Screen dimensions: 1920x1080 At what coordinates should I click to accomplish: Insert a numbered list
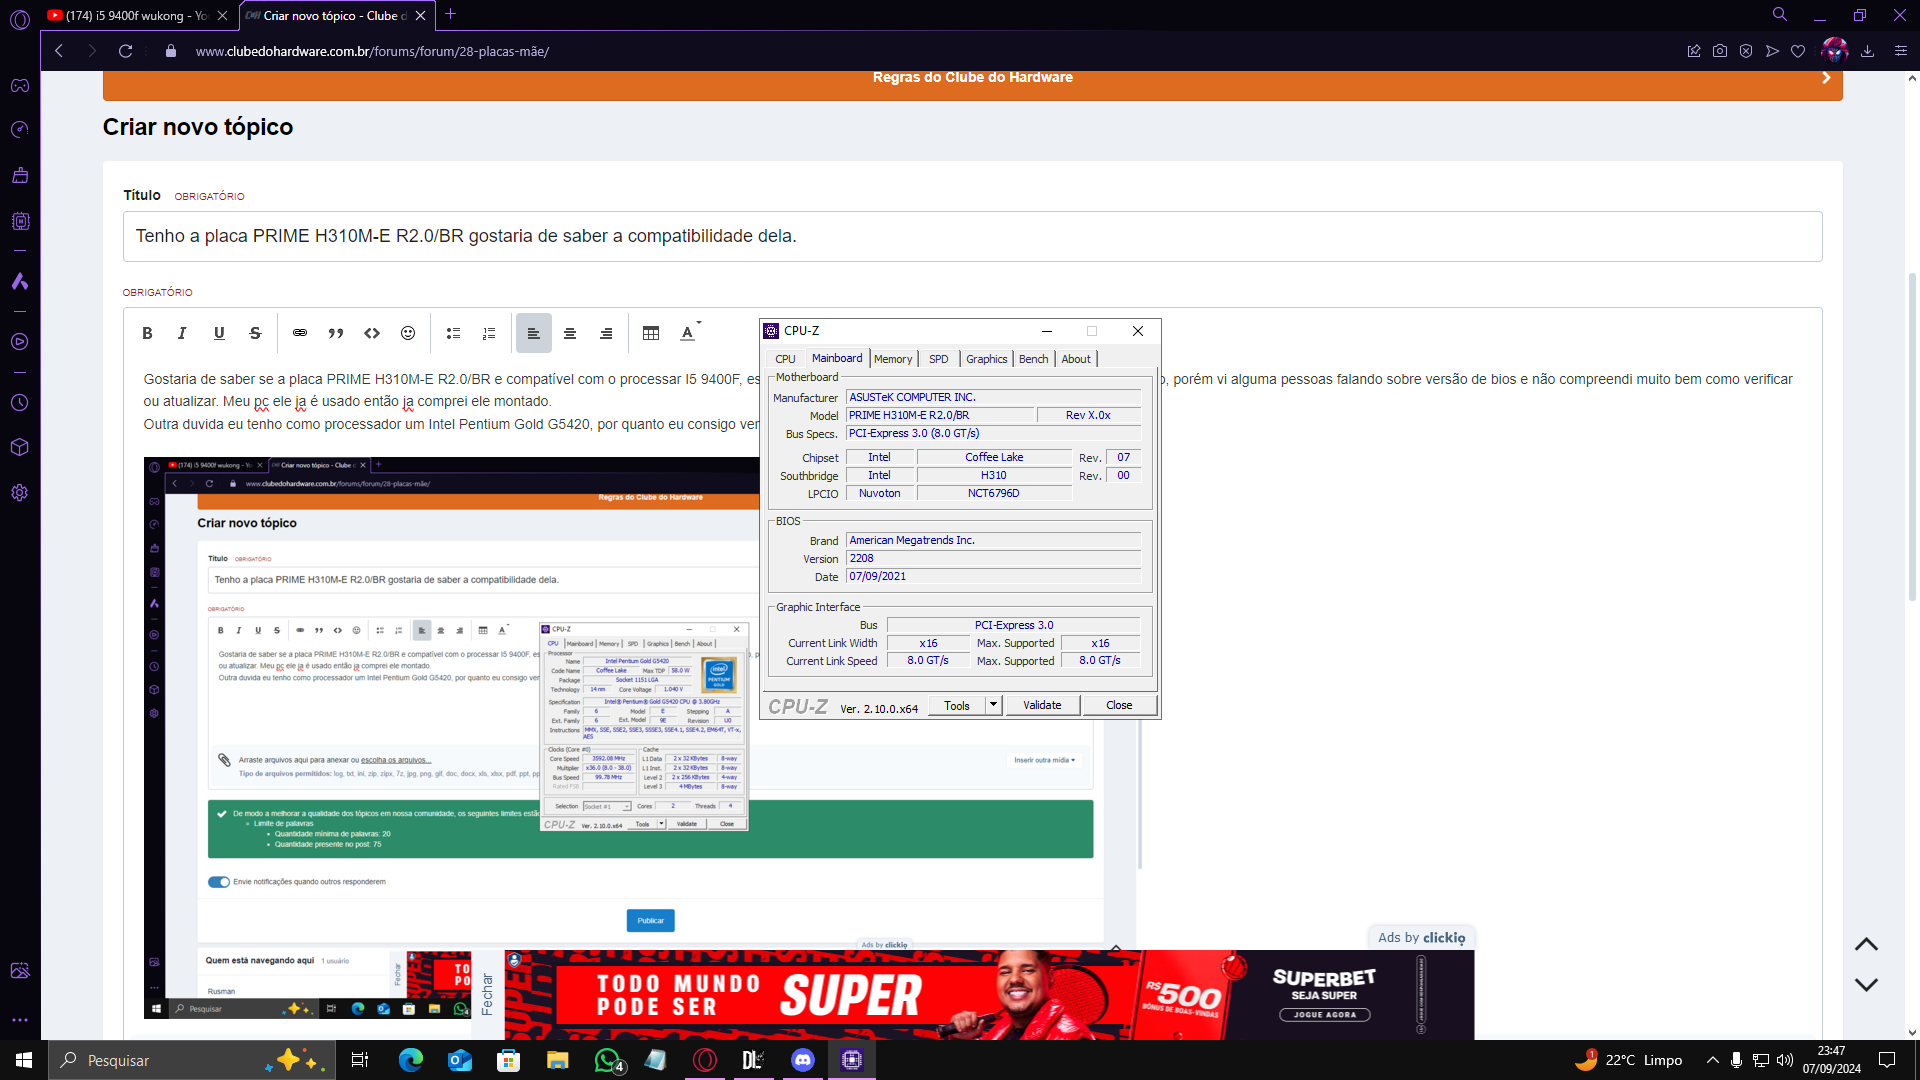click(489, 333)
